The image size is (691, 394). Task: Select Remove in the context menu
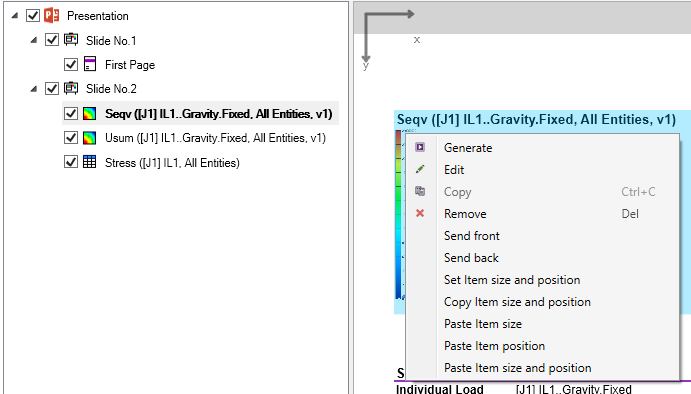point(542,214)
